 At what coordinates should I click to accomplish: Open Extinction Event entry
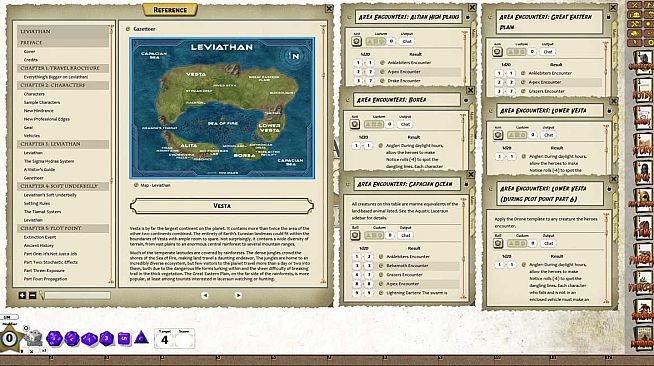(40, 237)
